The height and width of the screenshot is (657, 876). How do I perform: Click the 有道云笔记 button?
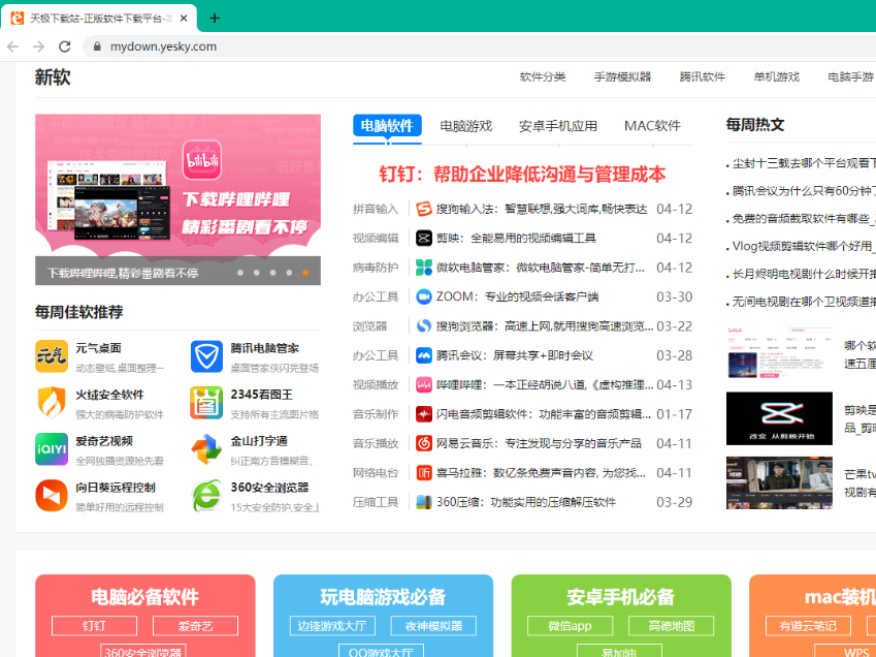(808, 626)
